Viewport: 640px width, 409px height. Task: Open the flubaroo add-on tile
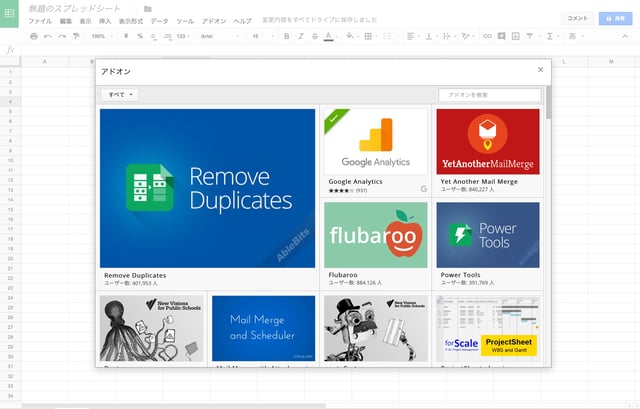(376, 235)
